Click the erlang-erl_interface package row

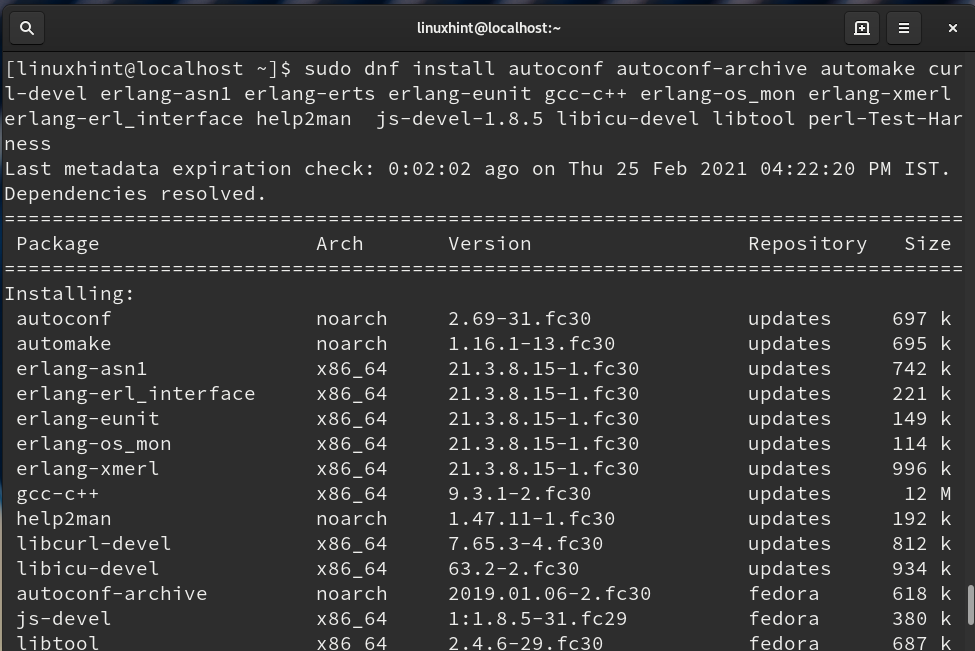click(x=136, y=393)
